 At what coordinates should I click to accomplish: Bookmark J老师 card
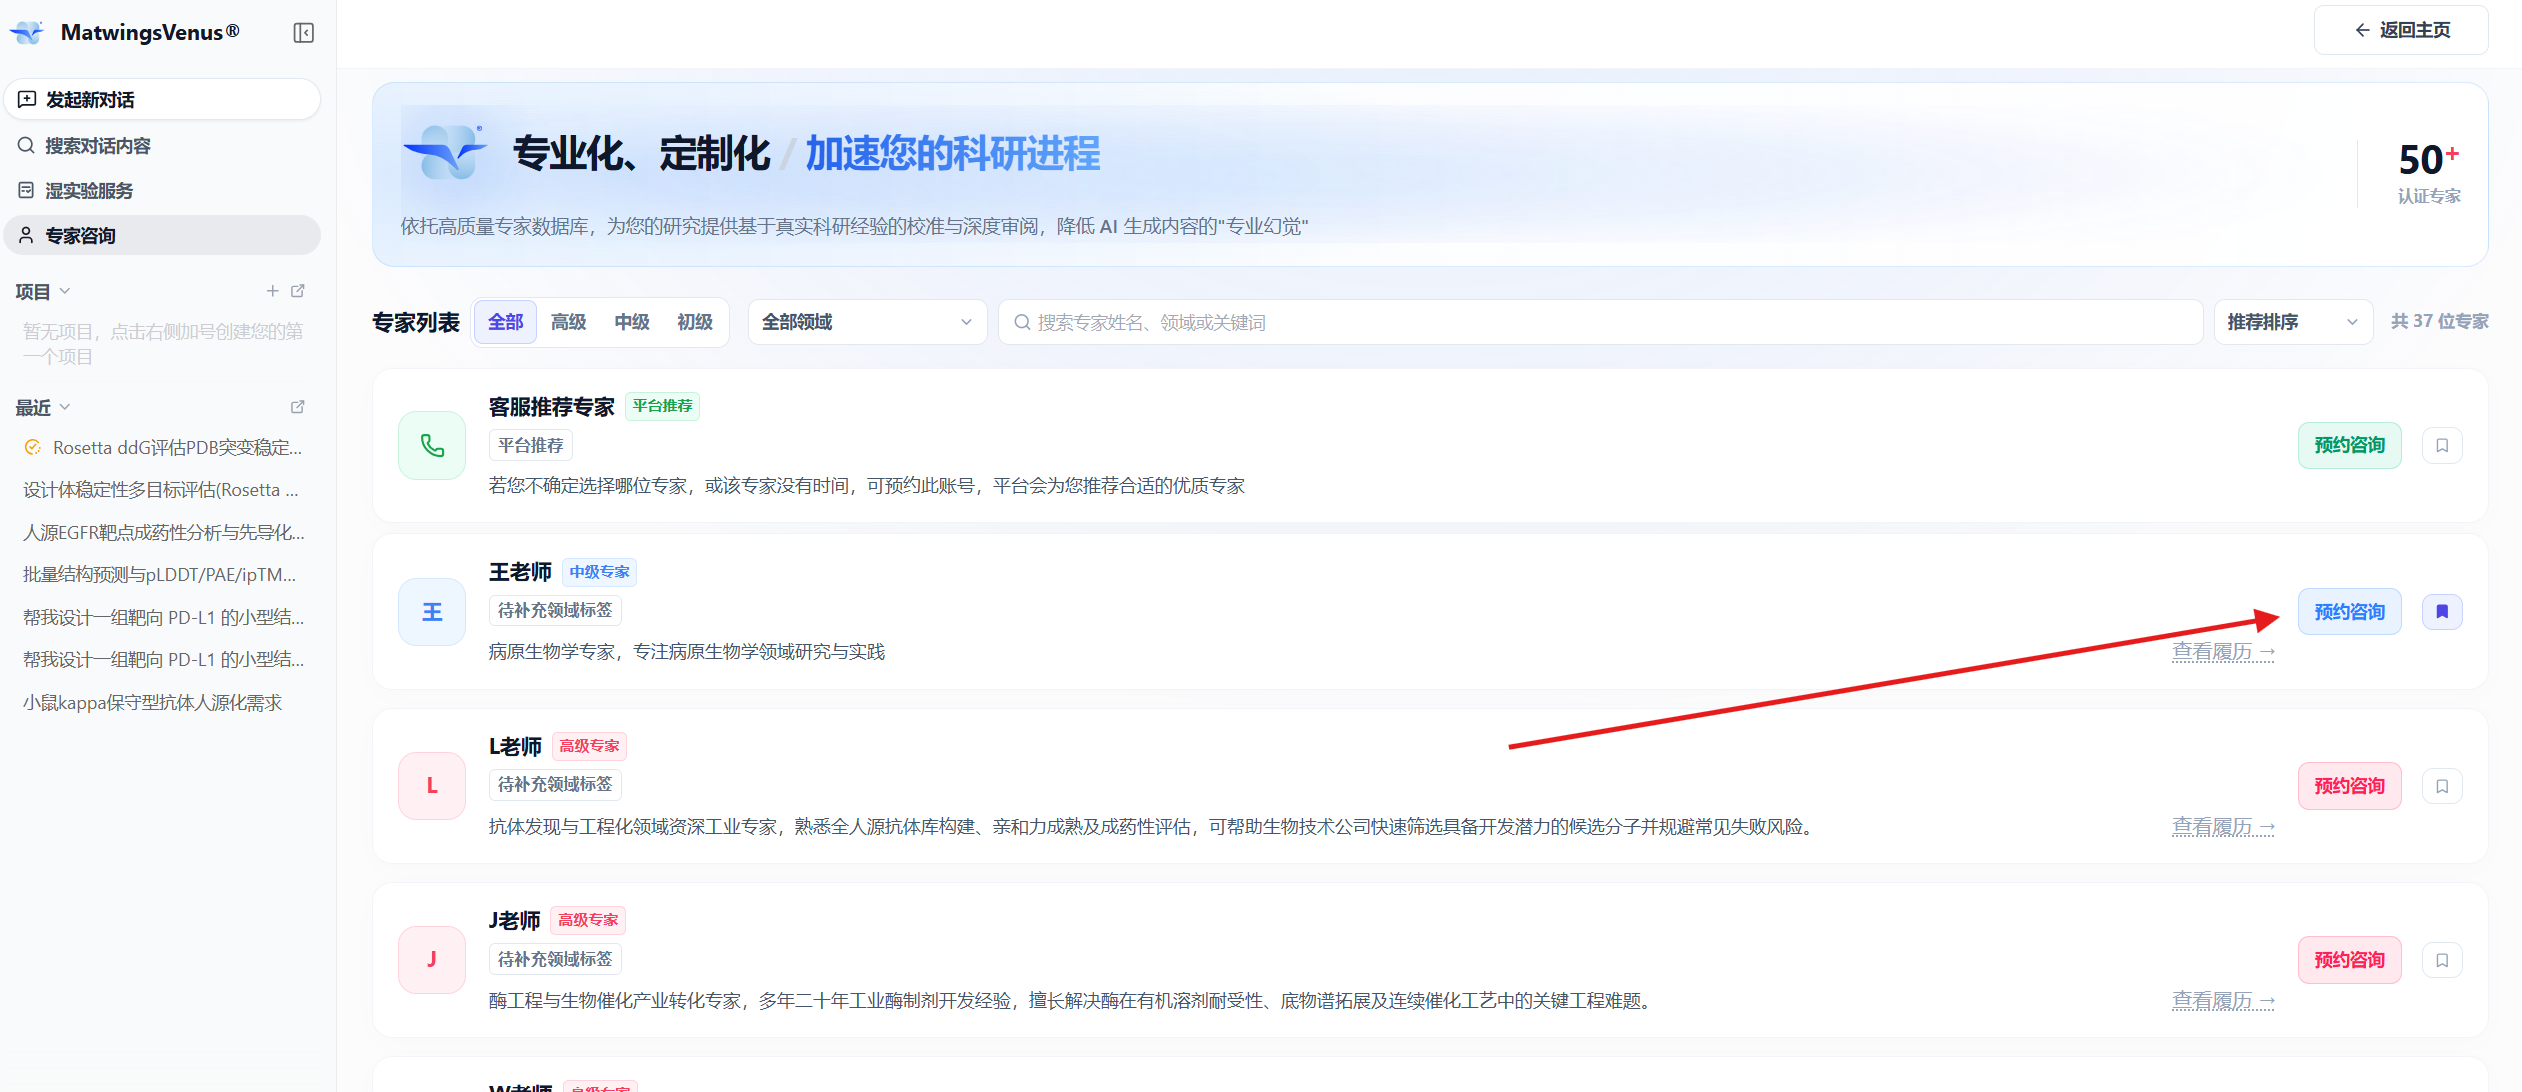[x=2442, y=960]
